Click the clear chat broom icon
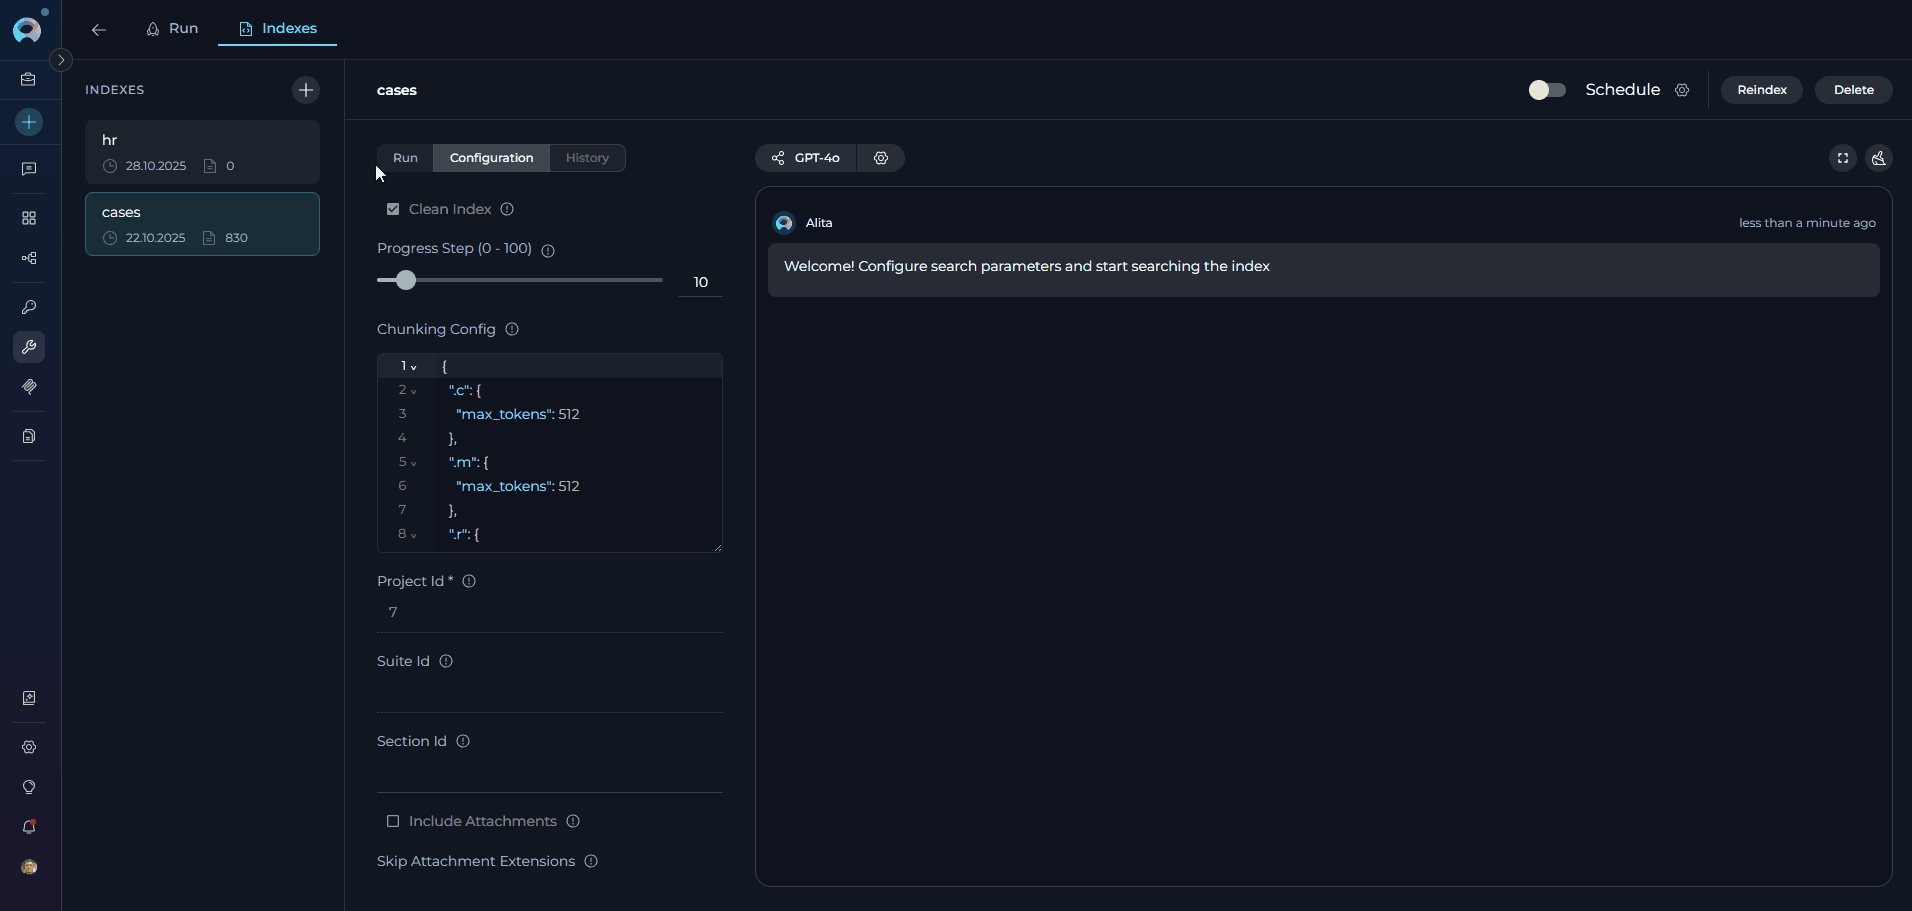 (x=1879, y=158)
